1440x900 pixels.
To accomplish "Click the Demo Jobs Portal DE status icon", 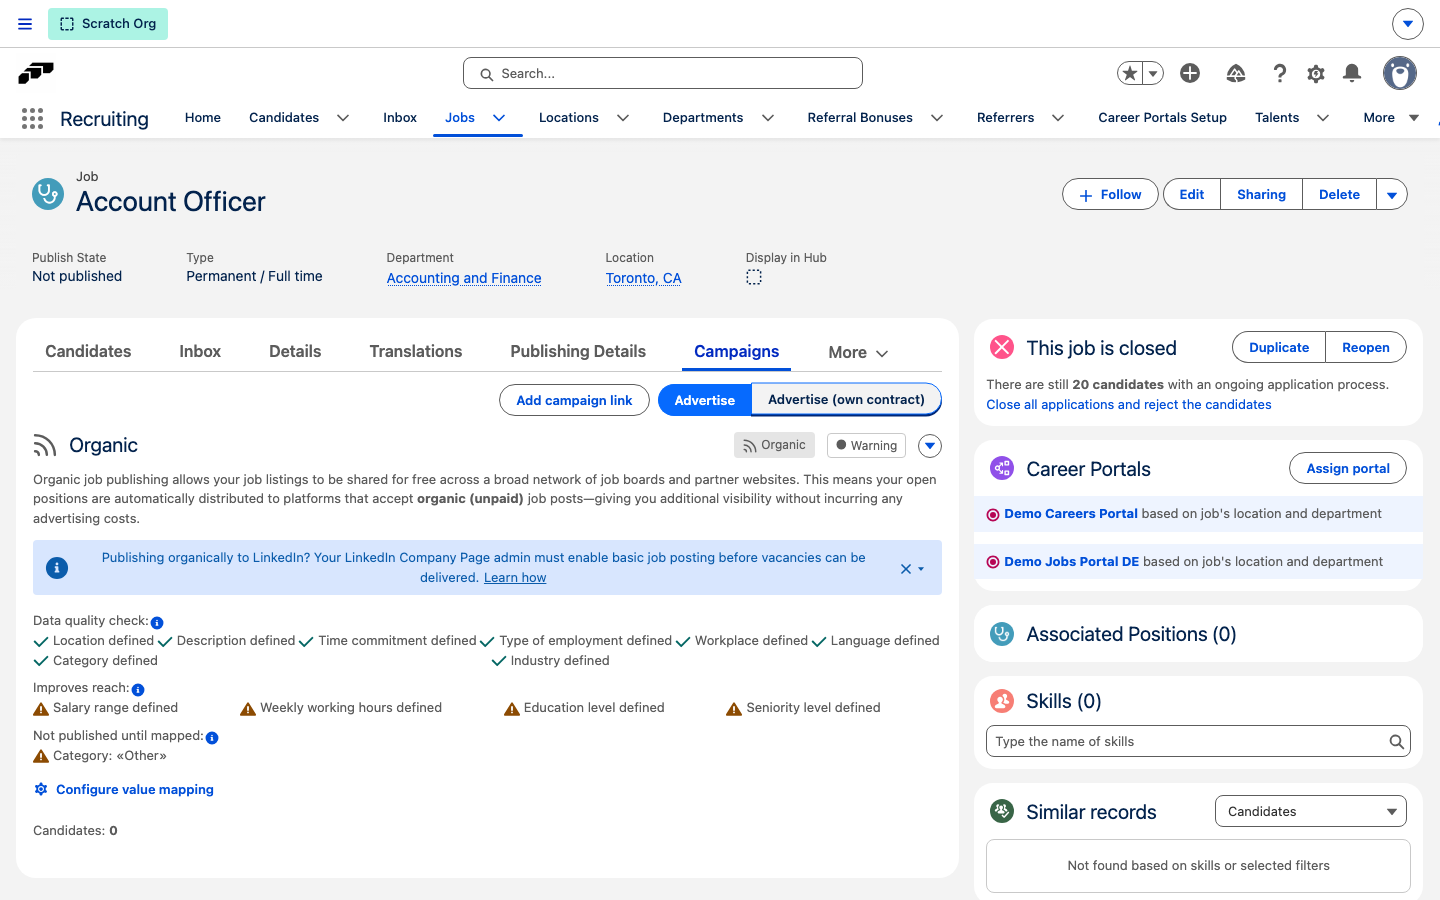I will pos(993,562).
